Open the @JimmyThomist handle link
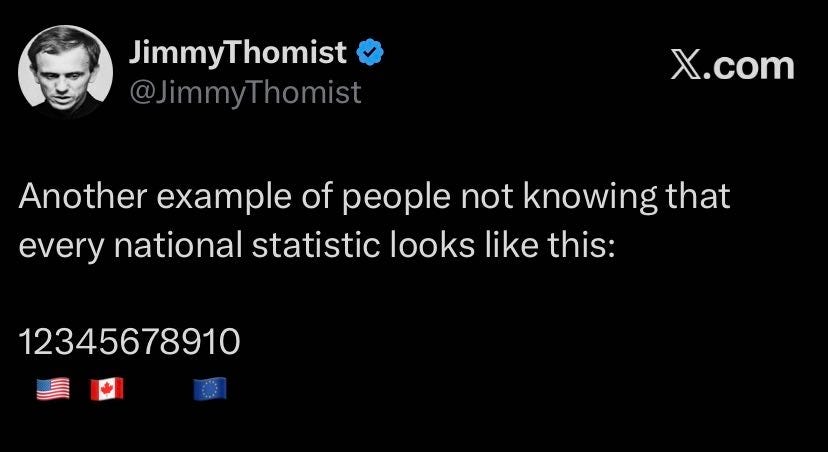The width and height of the screenshot is (828, 452). tap(245, 92)
